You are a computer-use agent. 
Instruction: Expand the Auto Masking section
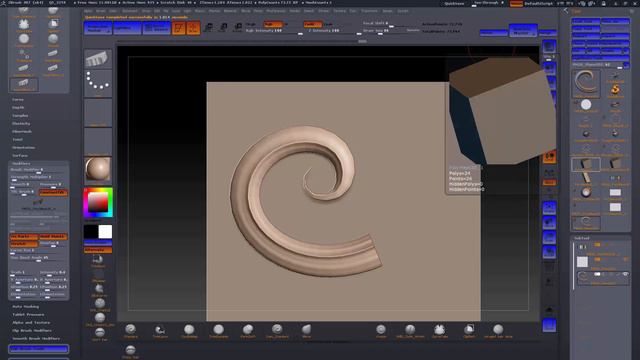click(25, 307)
